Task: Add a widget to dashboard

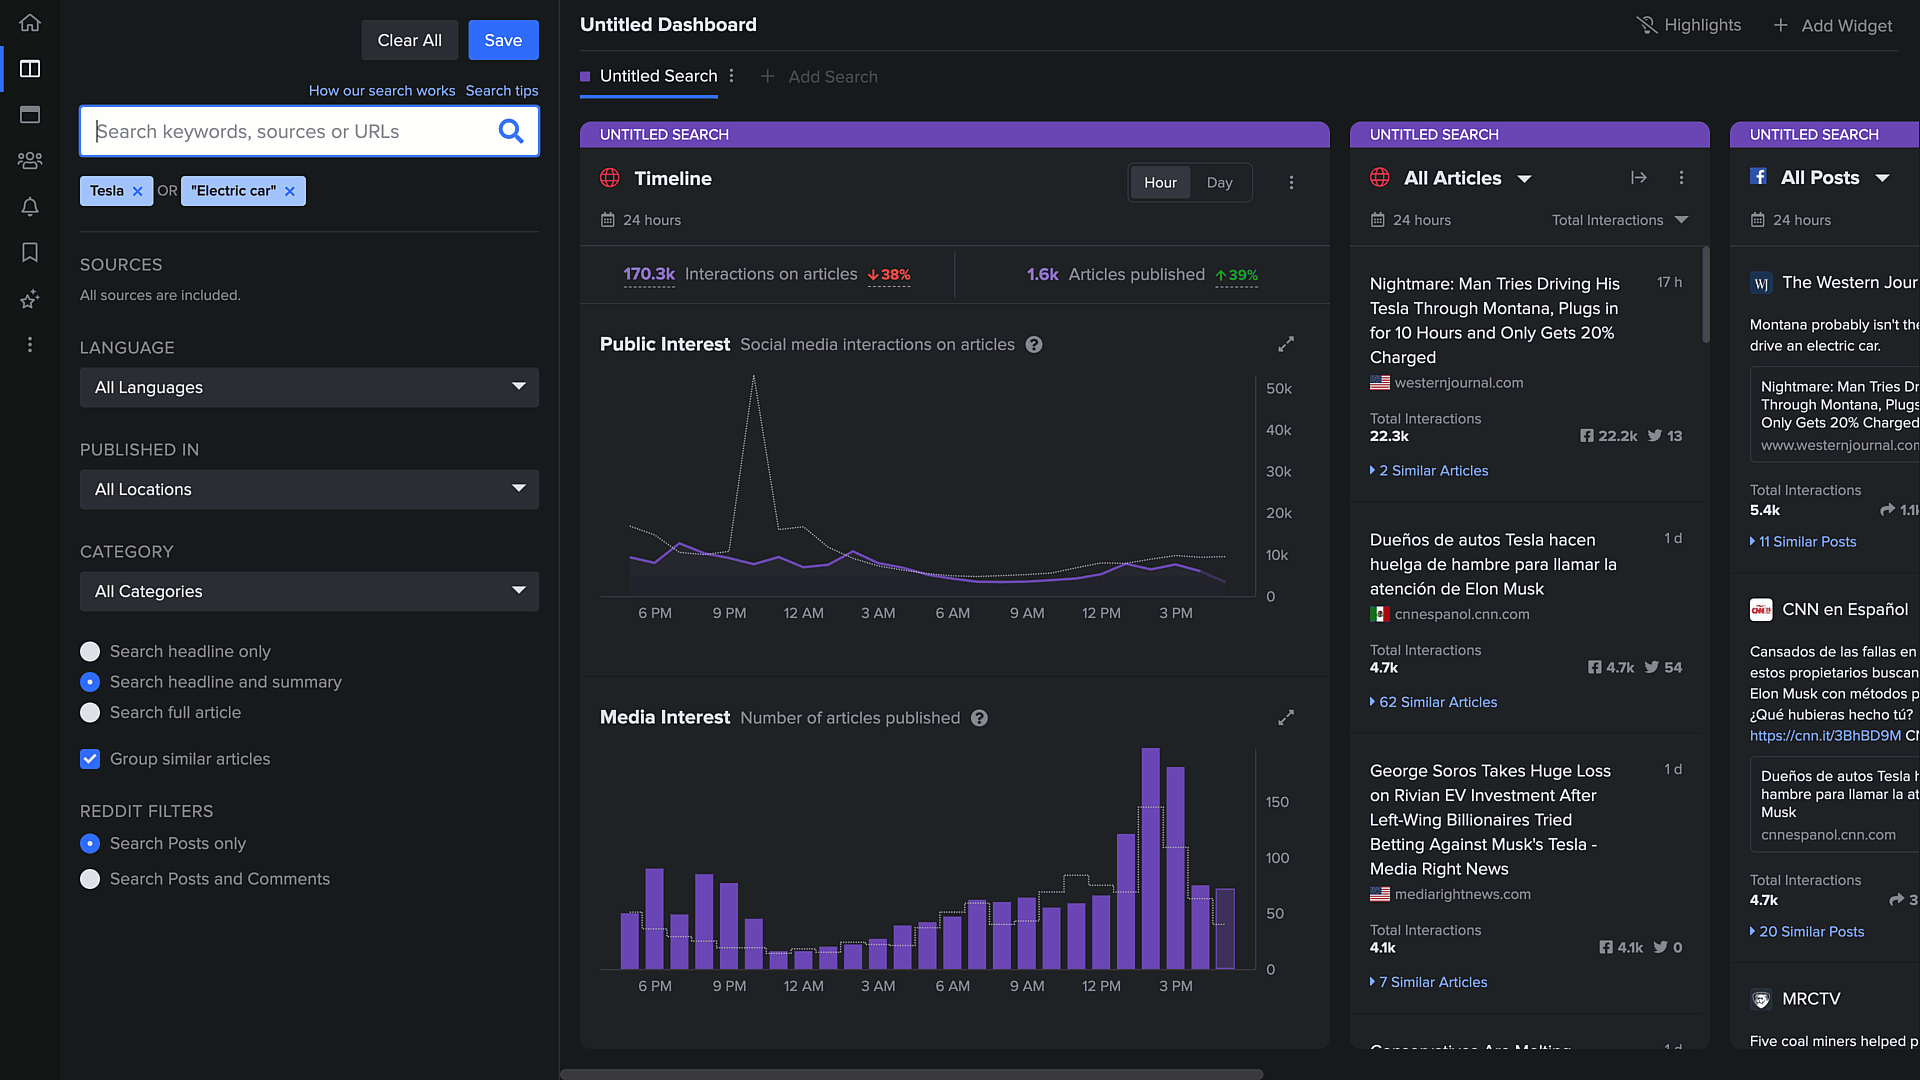Action: tap(1832, 25)
